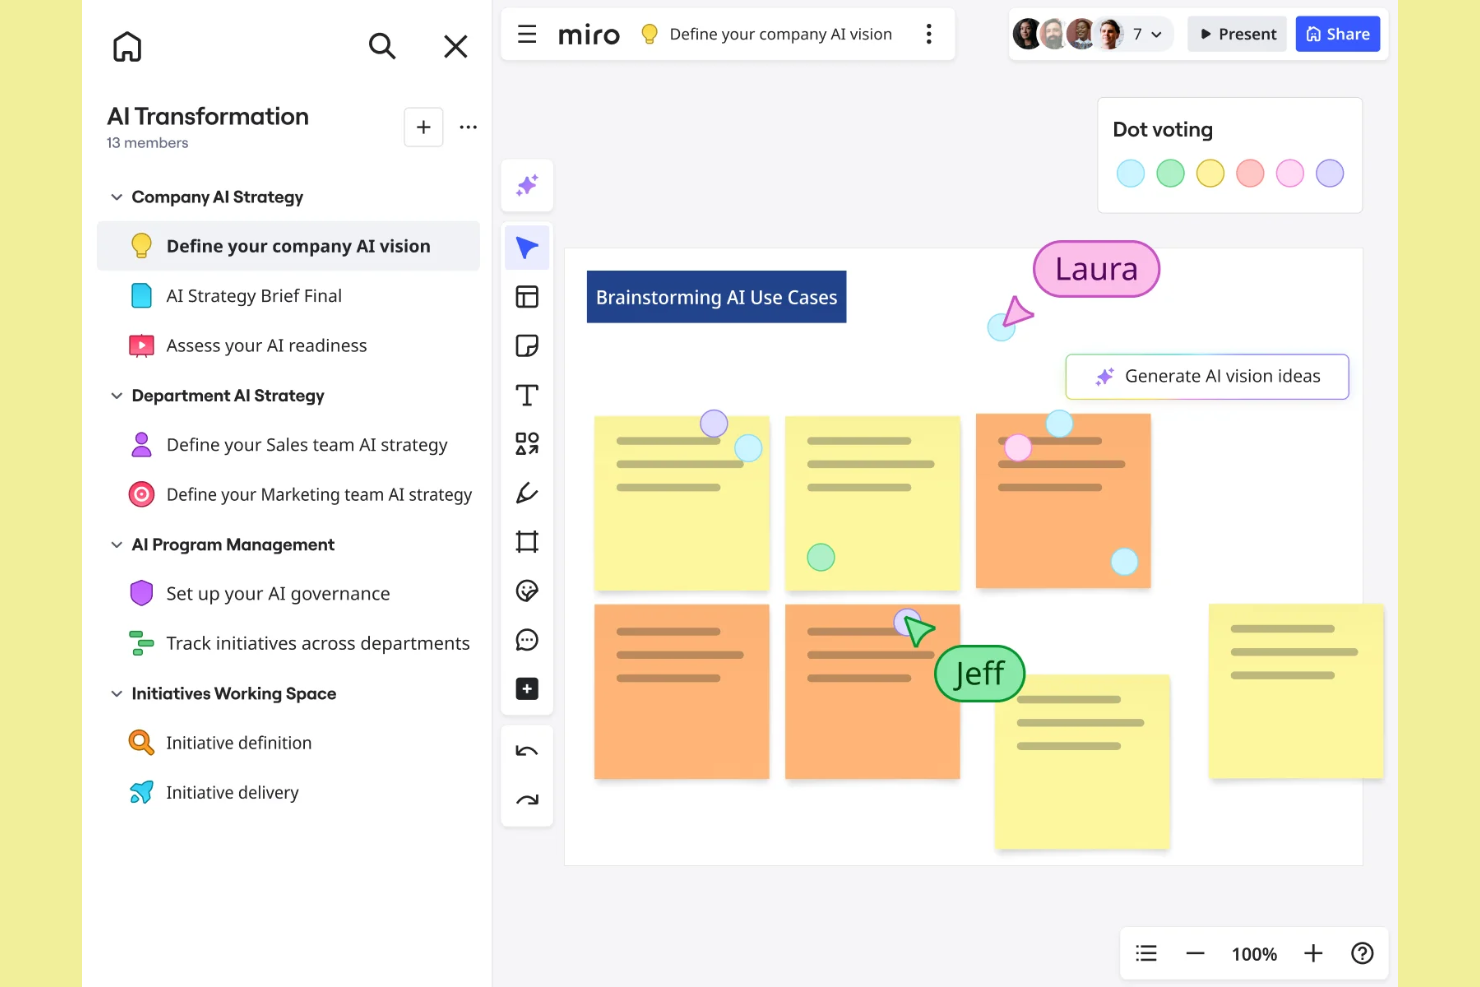This screenshot has width=1480, height=987.
Task: Collapse the Department AI Strategy section
Action: [x=116, y=396]
